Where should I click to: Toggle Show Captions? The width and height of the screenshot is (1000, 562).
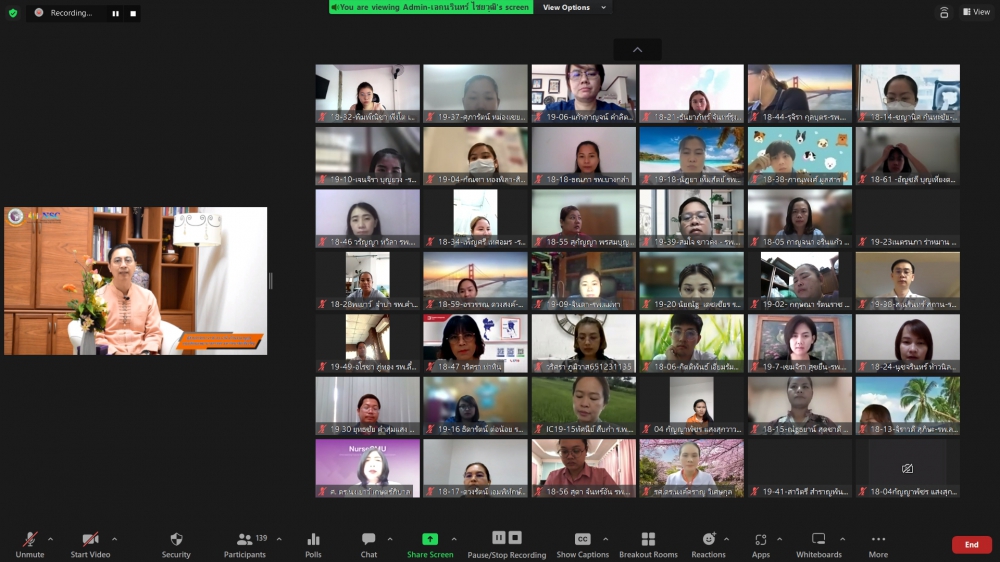coord(582,540)
